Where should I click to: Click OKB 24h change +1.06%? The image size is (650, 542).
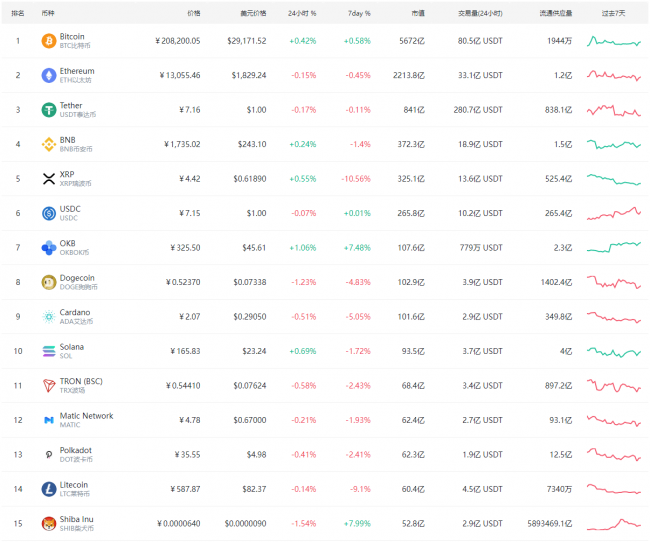(303, 248)
